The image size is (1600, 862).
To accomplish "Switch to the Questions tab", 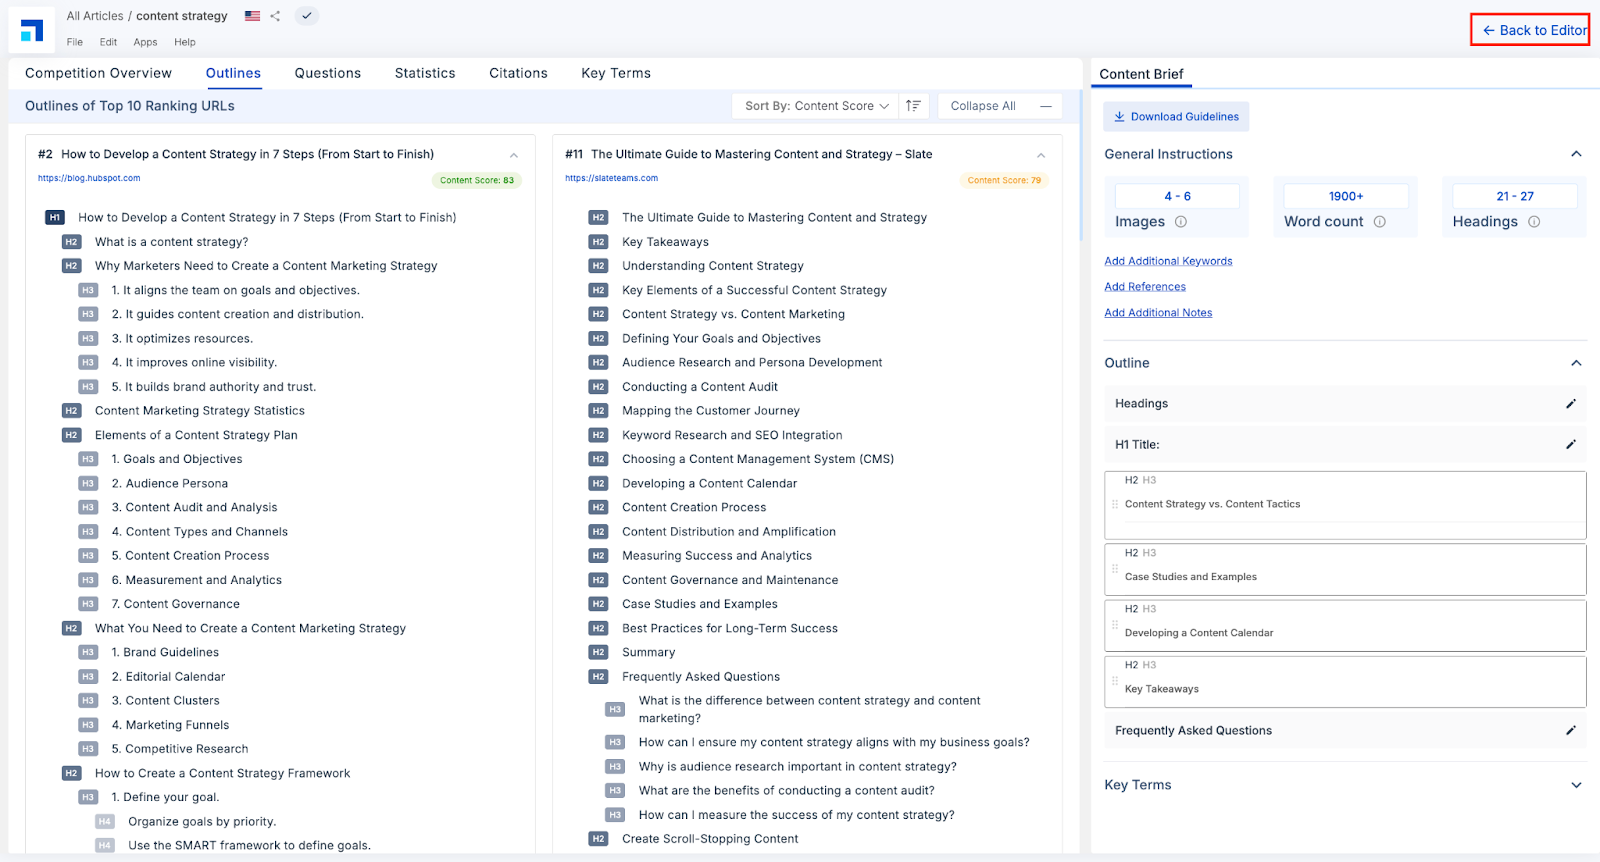I will pos(328,73).
